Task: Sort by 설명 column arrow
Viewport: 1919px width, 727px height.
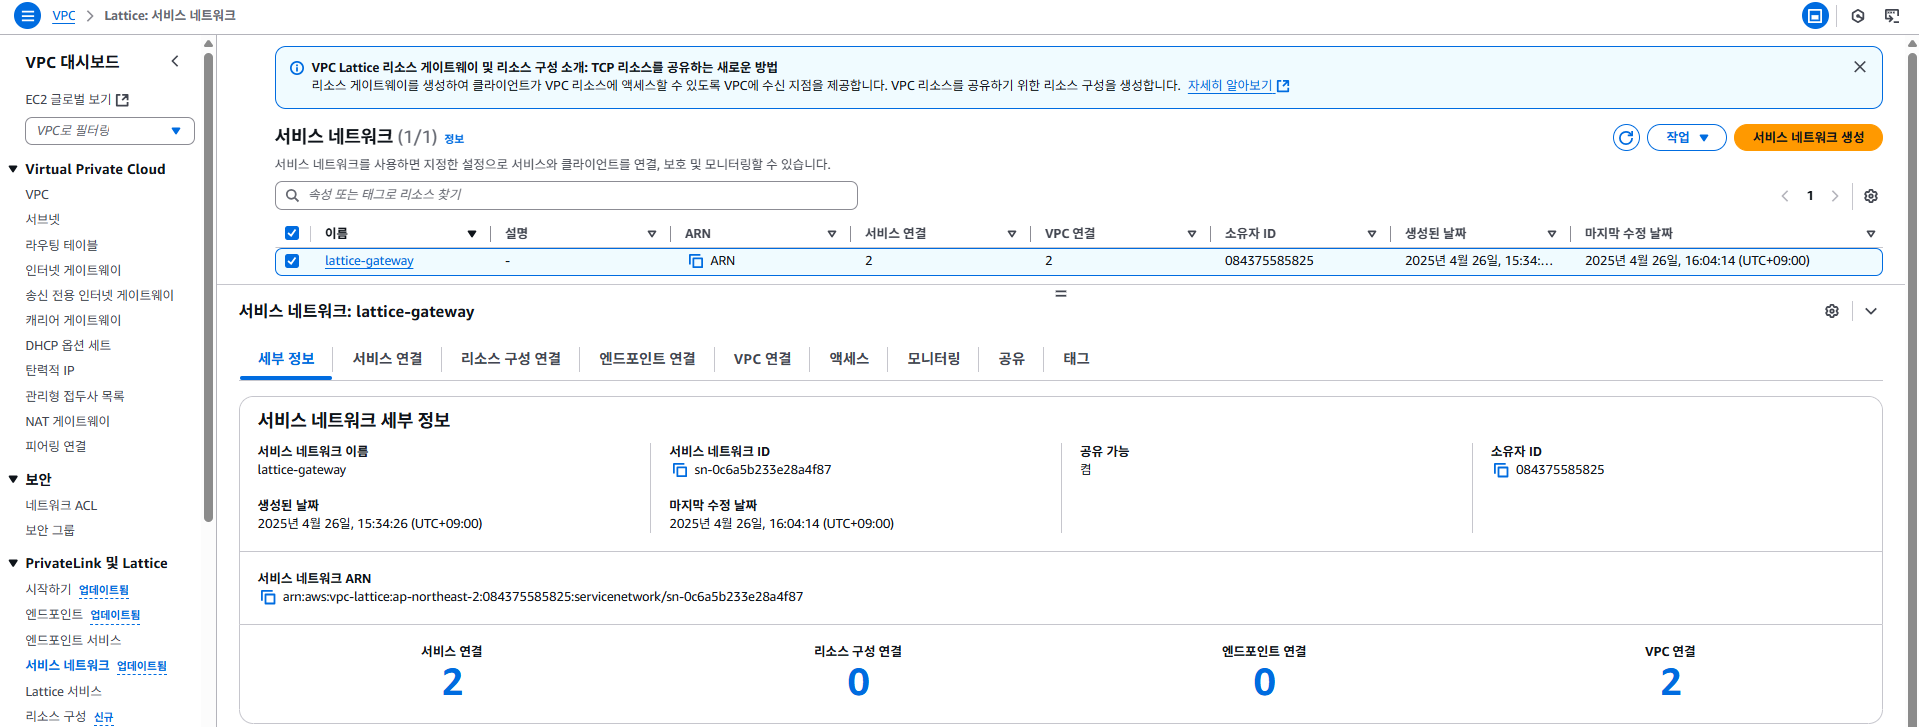Action: click(652, 234)
